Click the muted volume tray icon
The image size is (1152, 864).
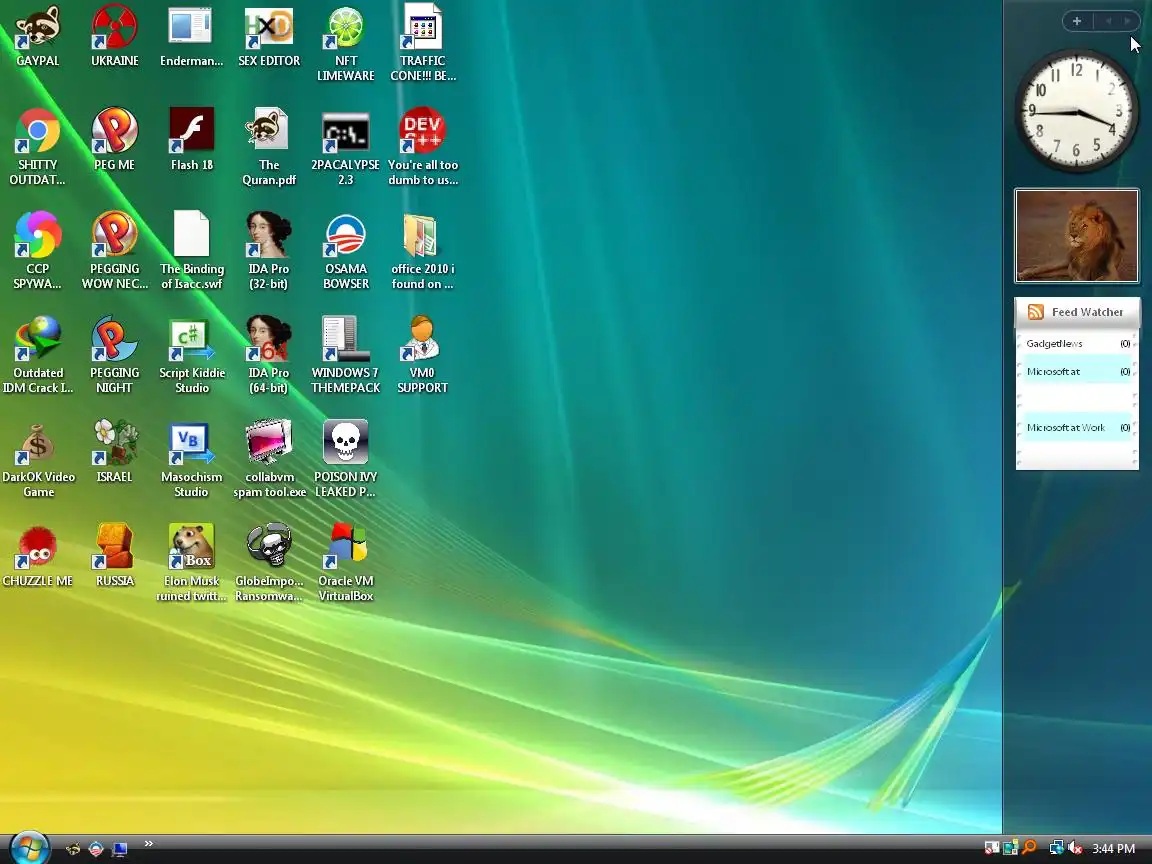(x=1075, y=848)
